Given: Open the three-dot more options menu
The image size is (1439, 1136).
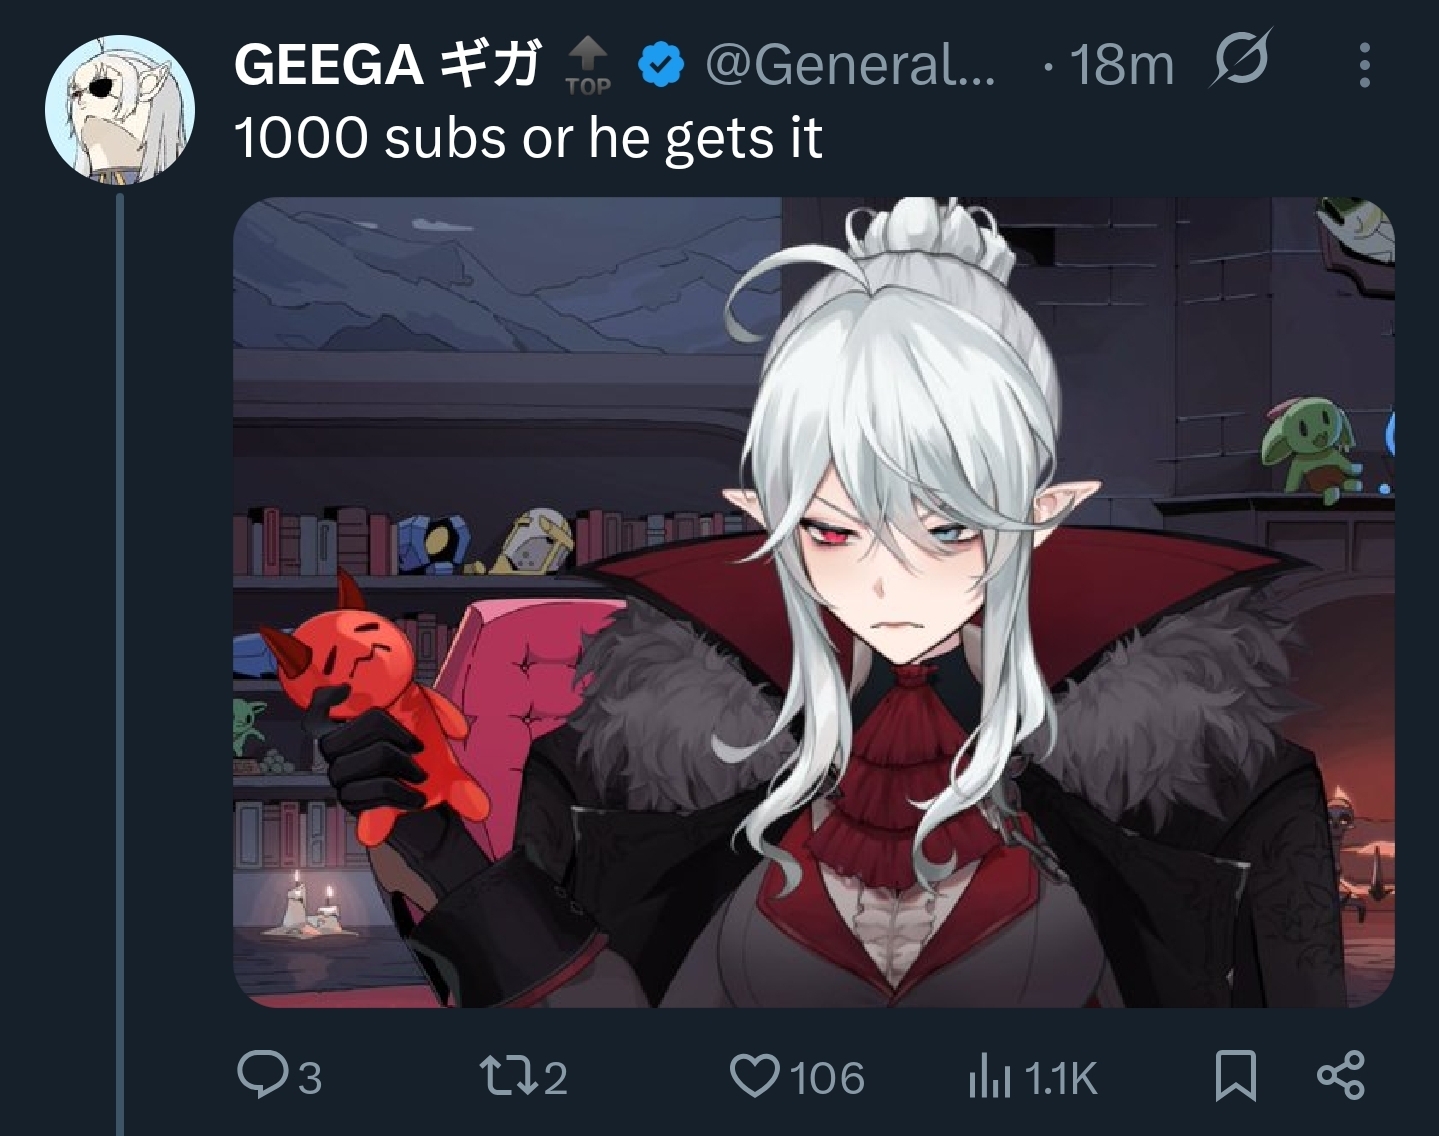Looking at the screenshot, I should [x=1364, y=65].
